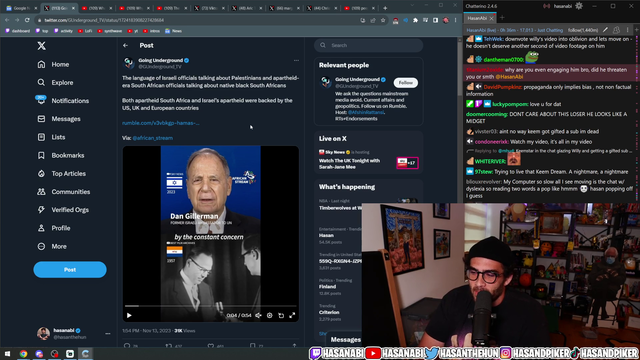Enter video fullscreen mode
The width and height of the screenshot is (640, 360).
pos(292,315)
